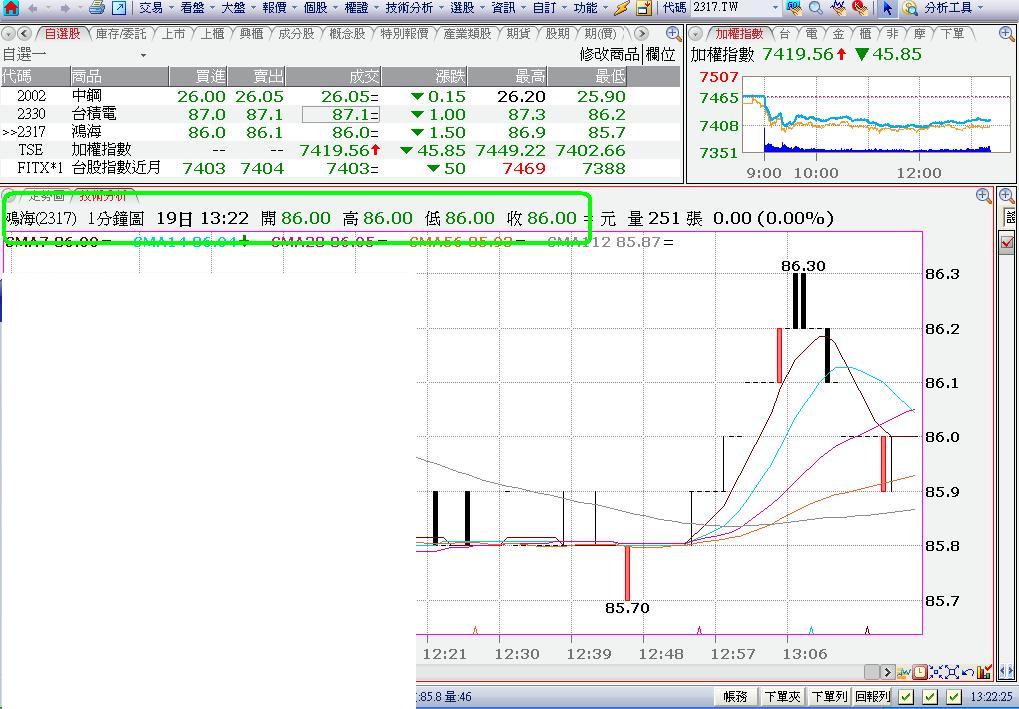Open the 自選一 watchlist dropdown arrow

coord(143,56)
